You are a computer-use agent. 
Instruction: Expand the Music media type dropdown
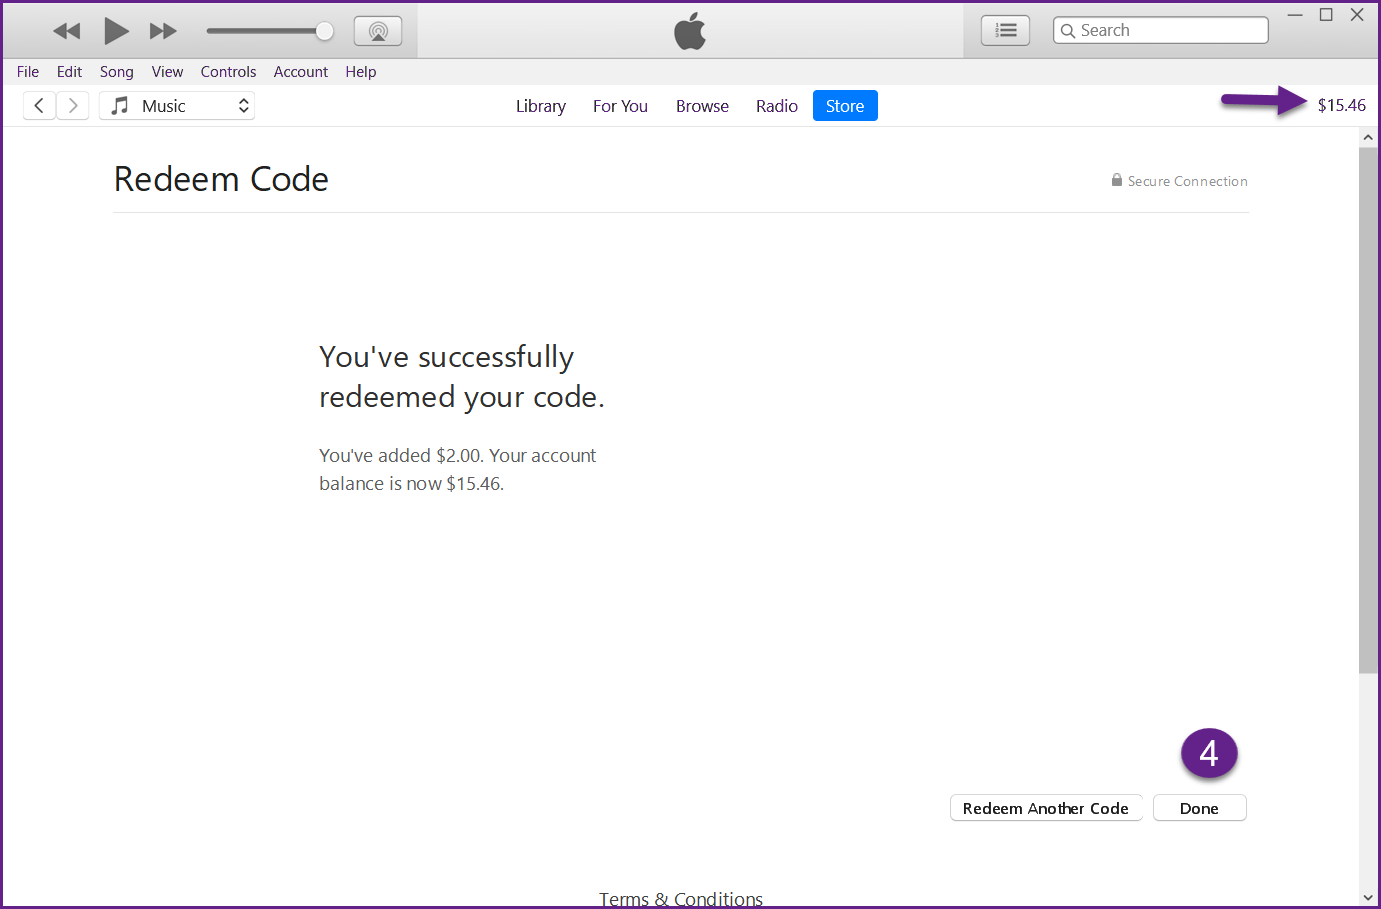(x=178, y=106)
